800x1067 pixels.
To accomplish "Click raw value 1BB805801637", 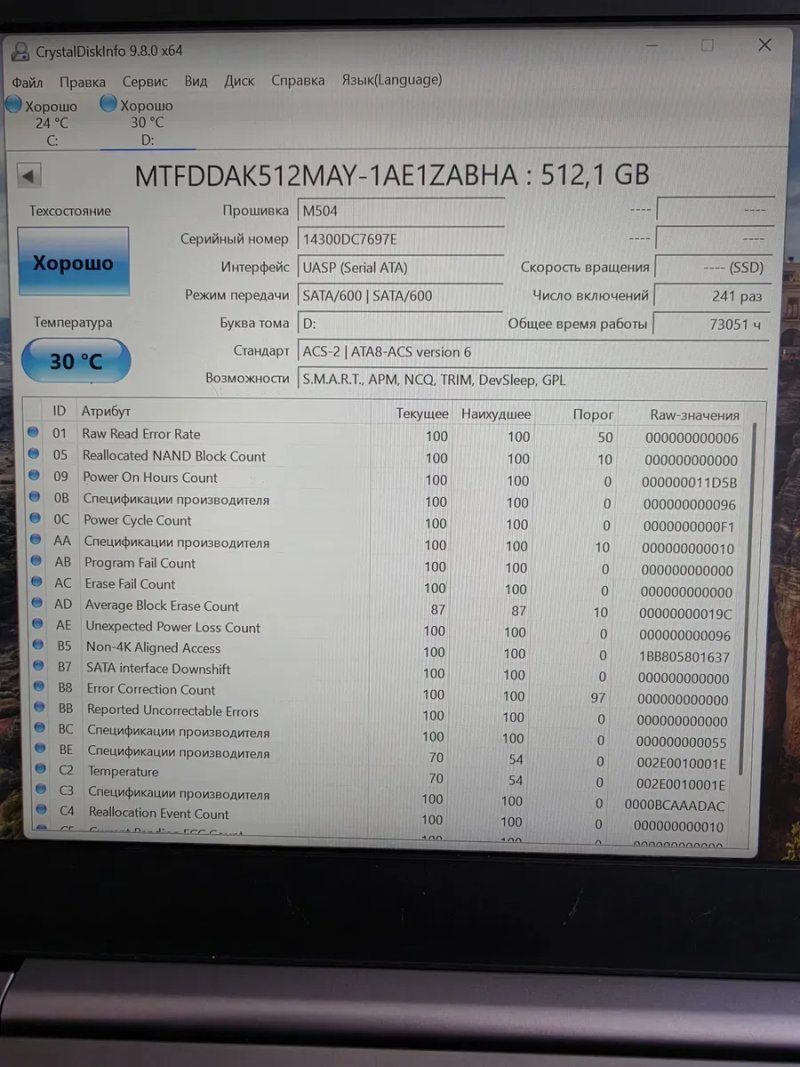I will pos(683,657).
